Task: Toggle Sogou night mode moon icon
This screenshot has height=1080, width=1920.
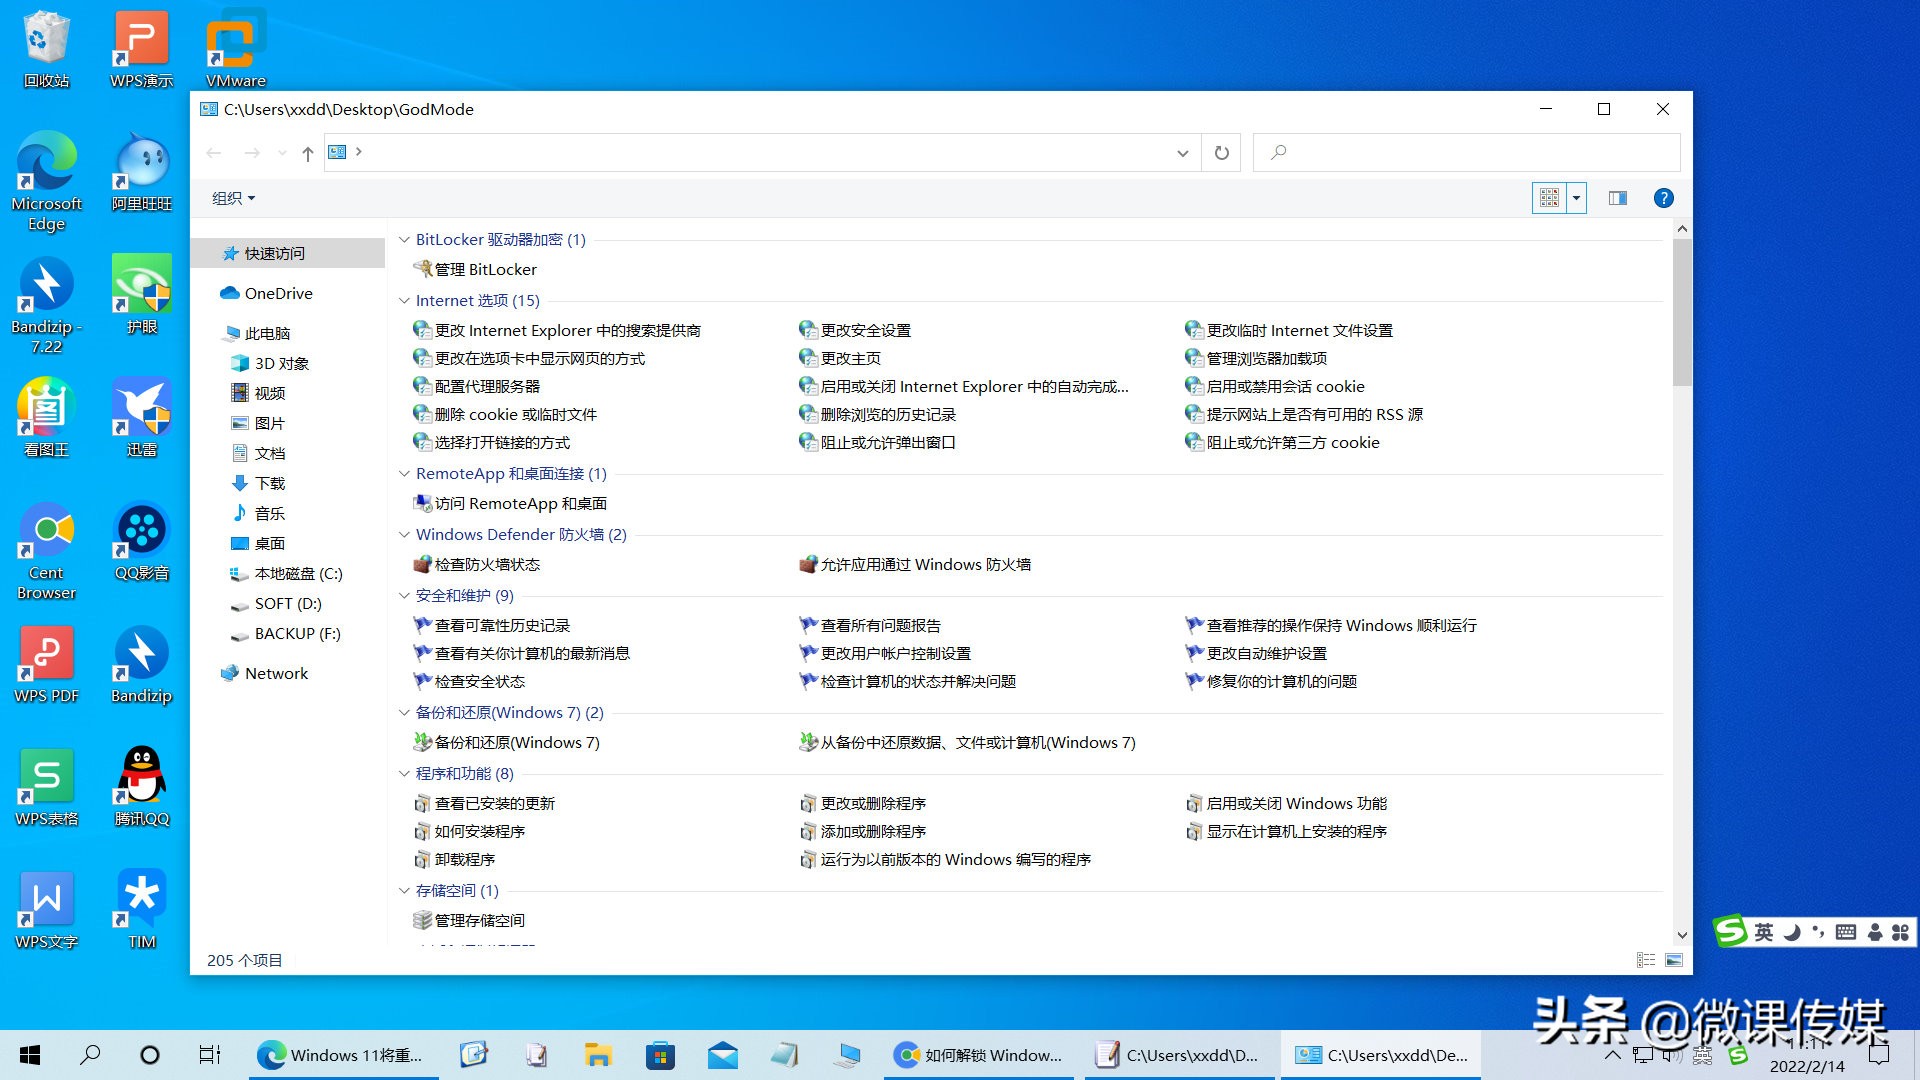Action: [x=1792, y=932]
